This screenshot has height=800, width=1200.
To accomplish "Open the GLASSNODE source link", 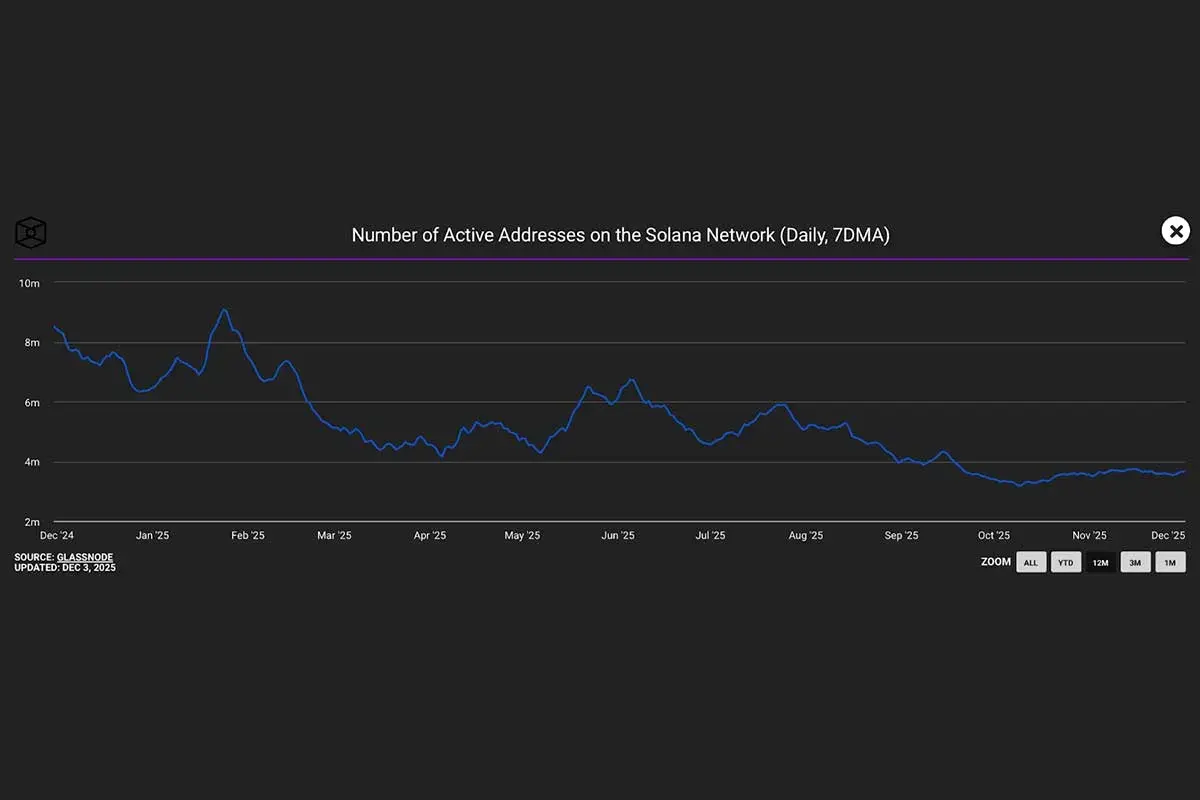I will tap(85, 557).
